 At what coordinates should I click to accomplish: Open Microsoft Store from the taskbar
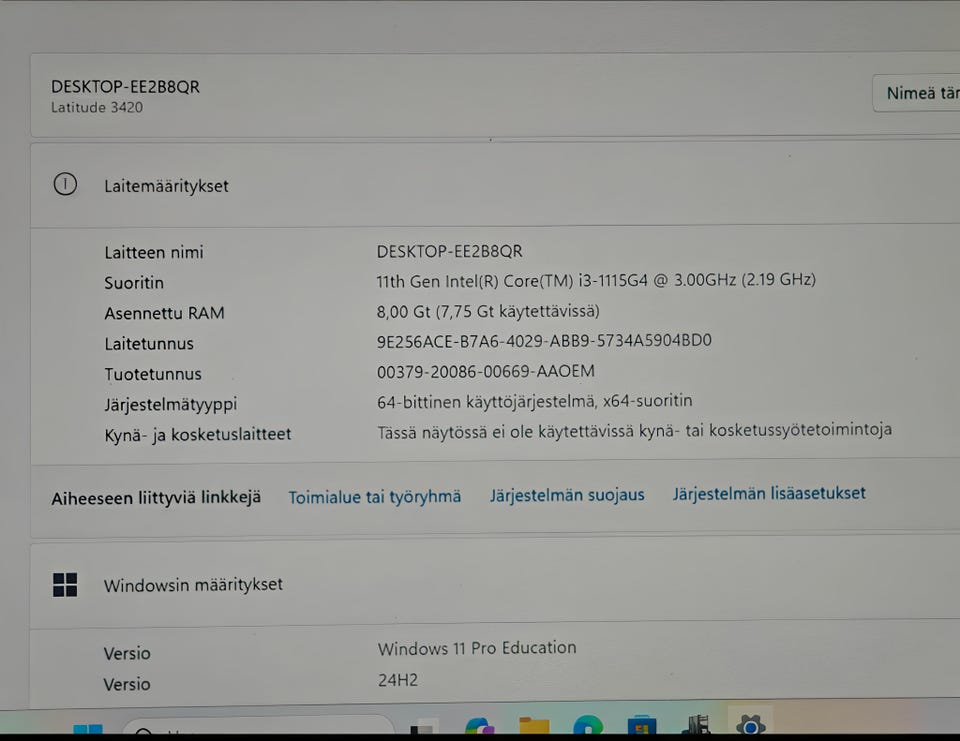pyautogui.click(x=642, y=724)
